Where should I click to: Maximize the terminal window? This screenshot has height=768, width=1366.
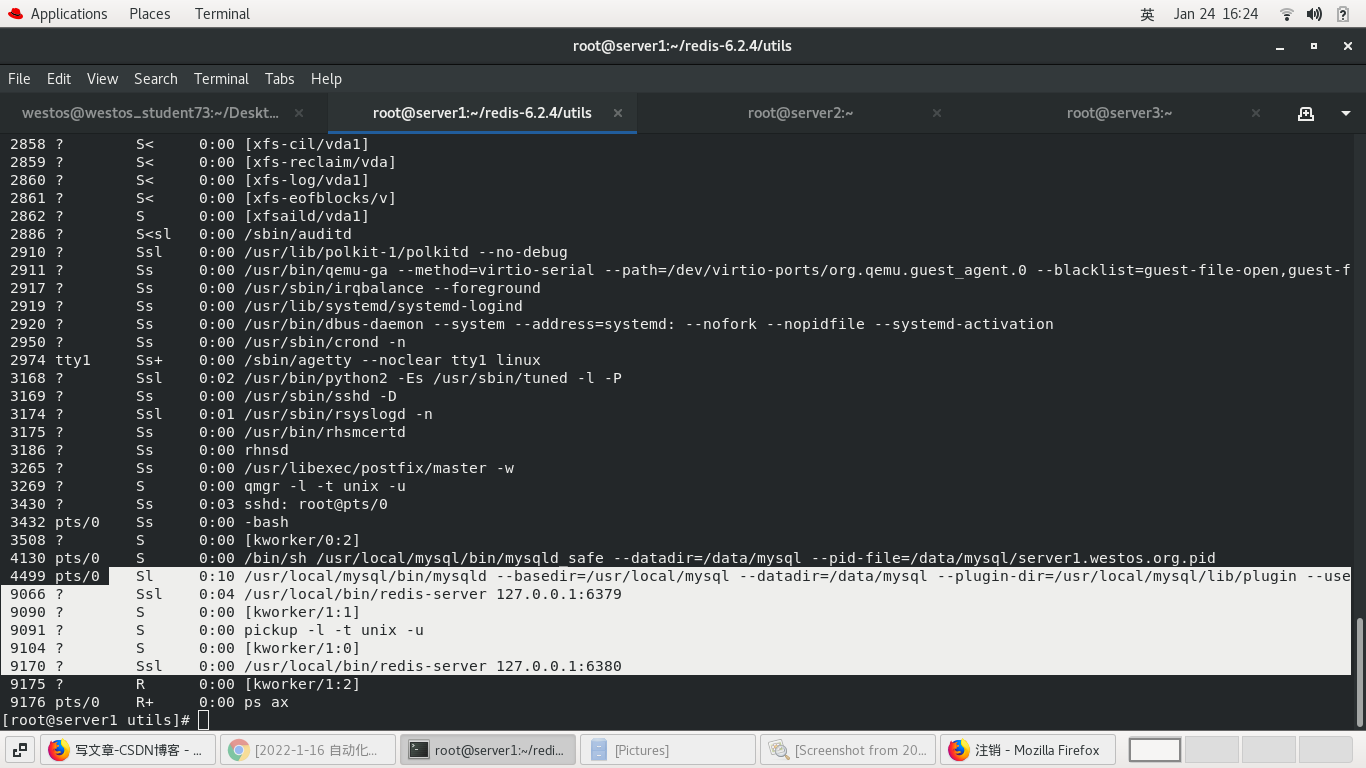(x=1314, y=46)
